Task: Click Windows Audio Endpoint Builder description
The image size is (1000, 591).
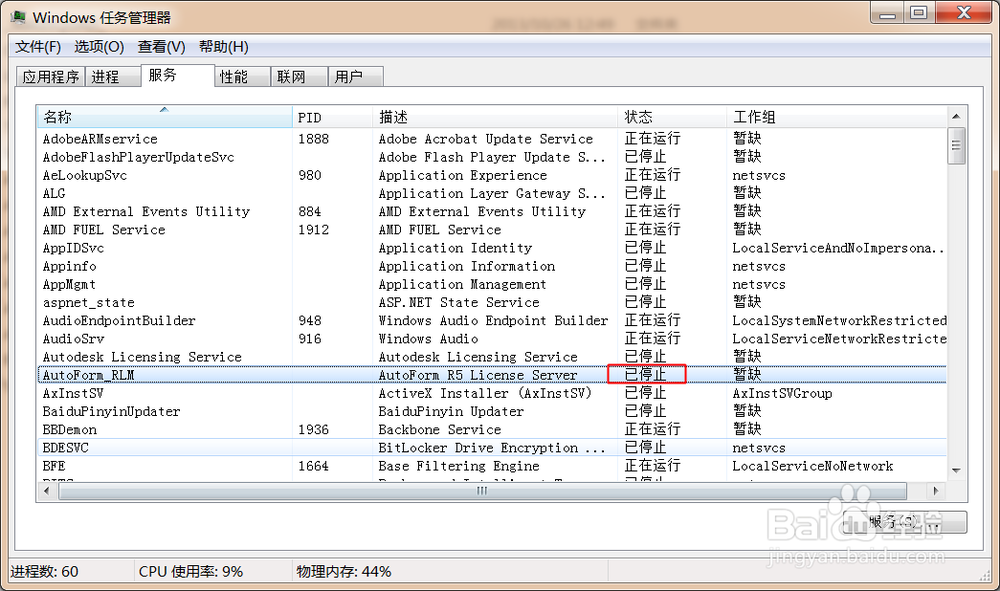Action: point(493,321)
